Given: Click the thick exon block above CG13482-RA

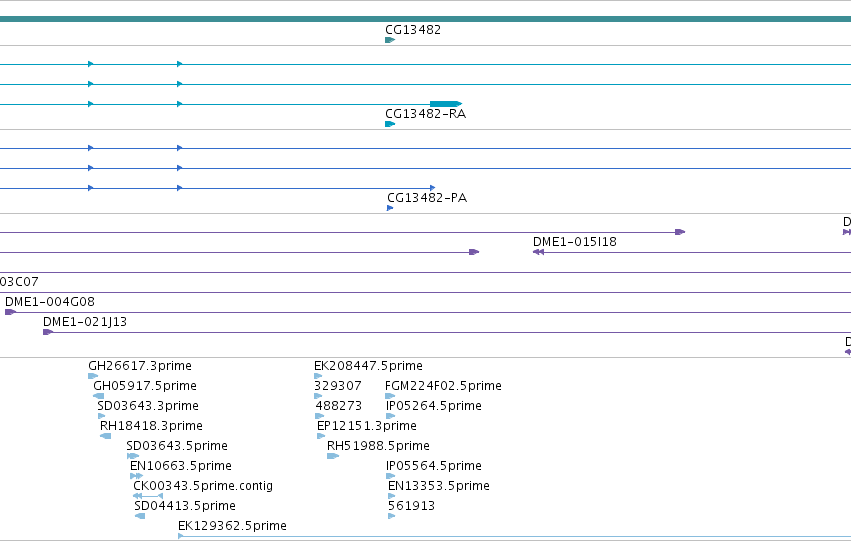Looking at the screenshot, I should [446, 104].
